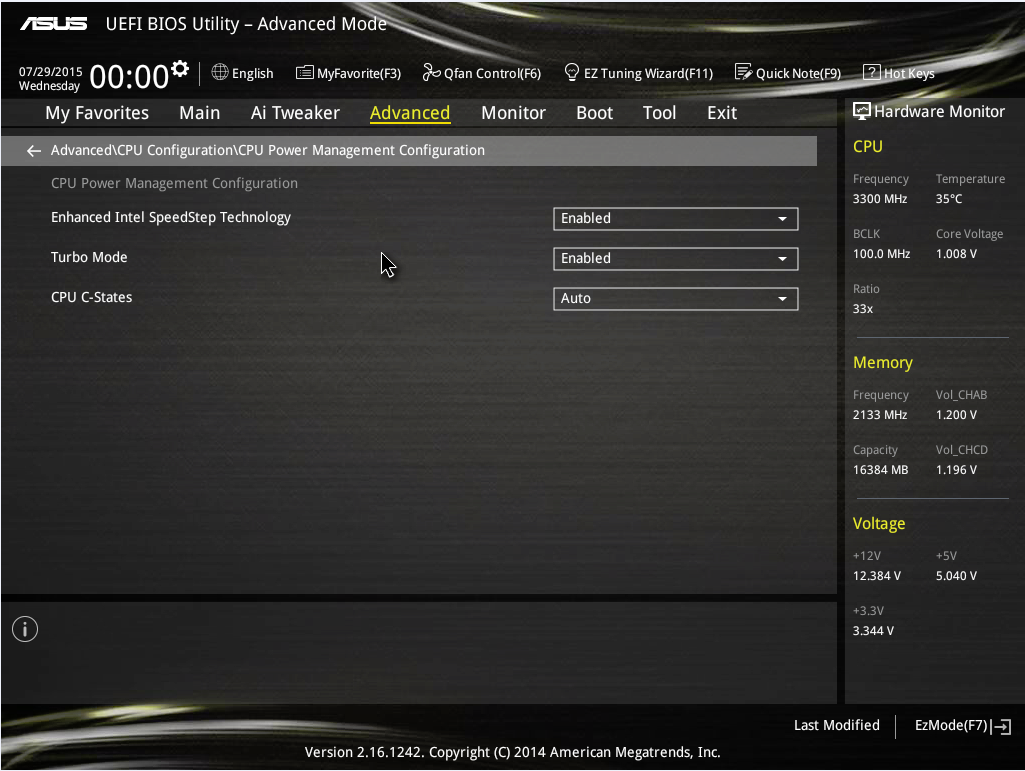Click the arrow of the SpeedStep dropdown

pyautogui.click(x=782, y=219)
